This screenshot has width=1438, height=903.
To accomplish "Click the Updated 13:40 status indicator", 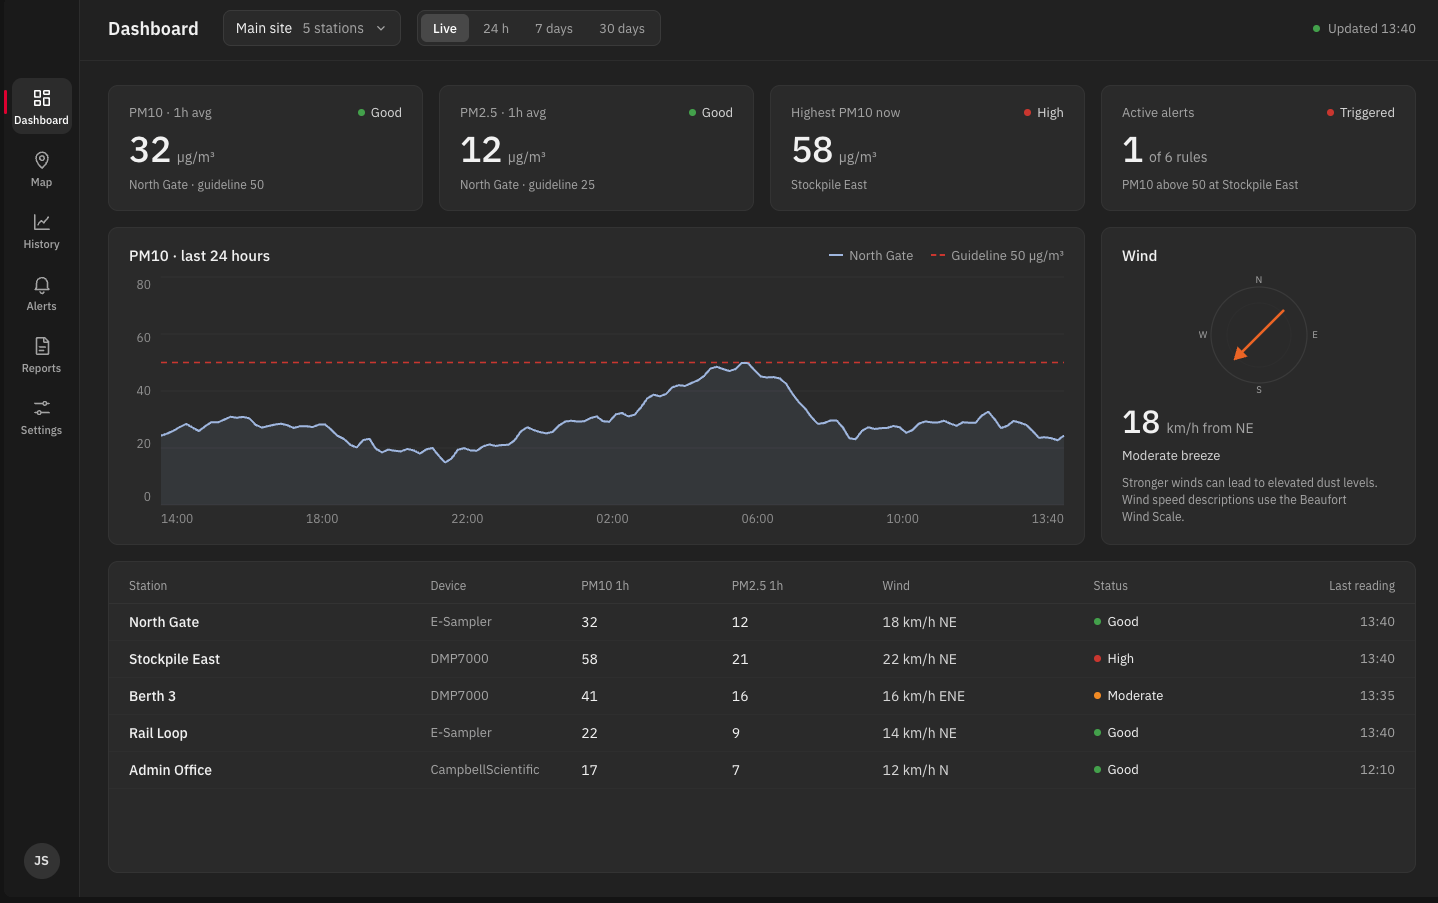I will 1364,28.
